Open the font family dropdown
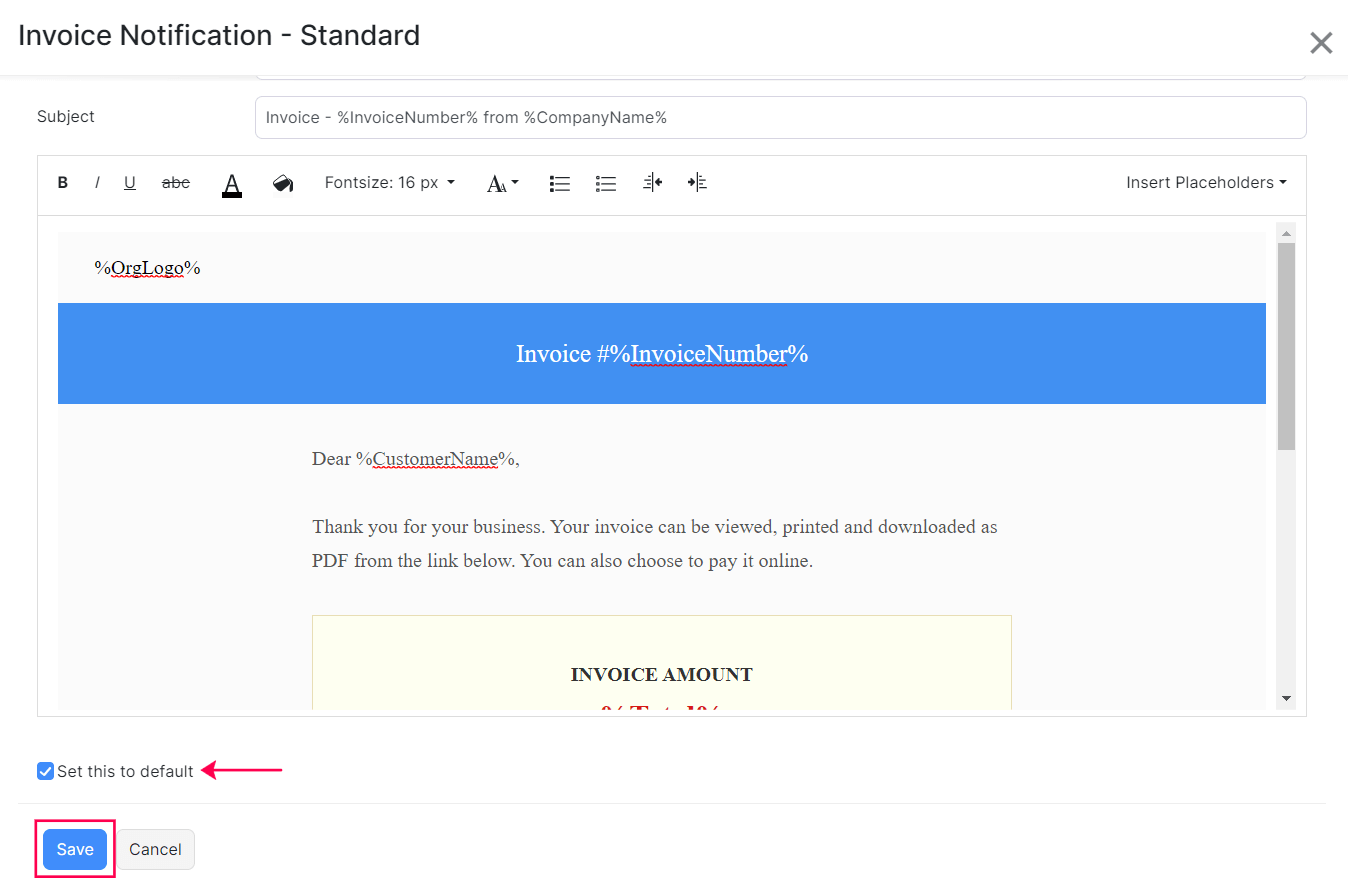This screenshot has height=890, width=1348. tap(502, 183)
